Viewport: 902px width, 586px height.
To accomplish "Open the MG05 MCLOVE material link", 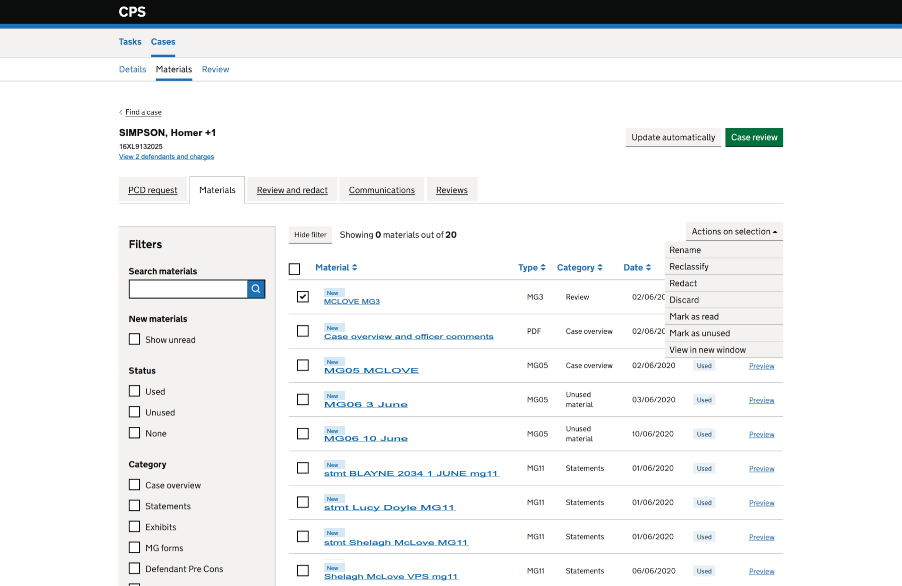I will coord(371,370).
